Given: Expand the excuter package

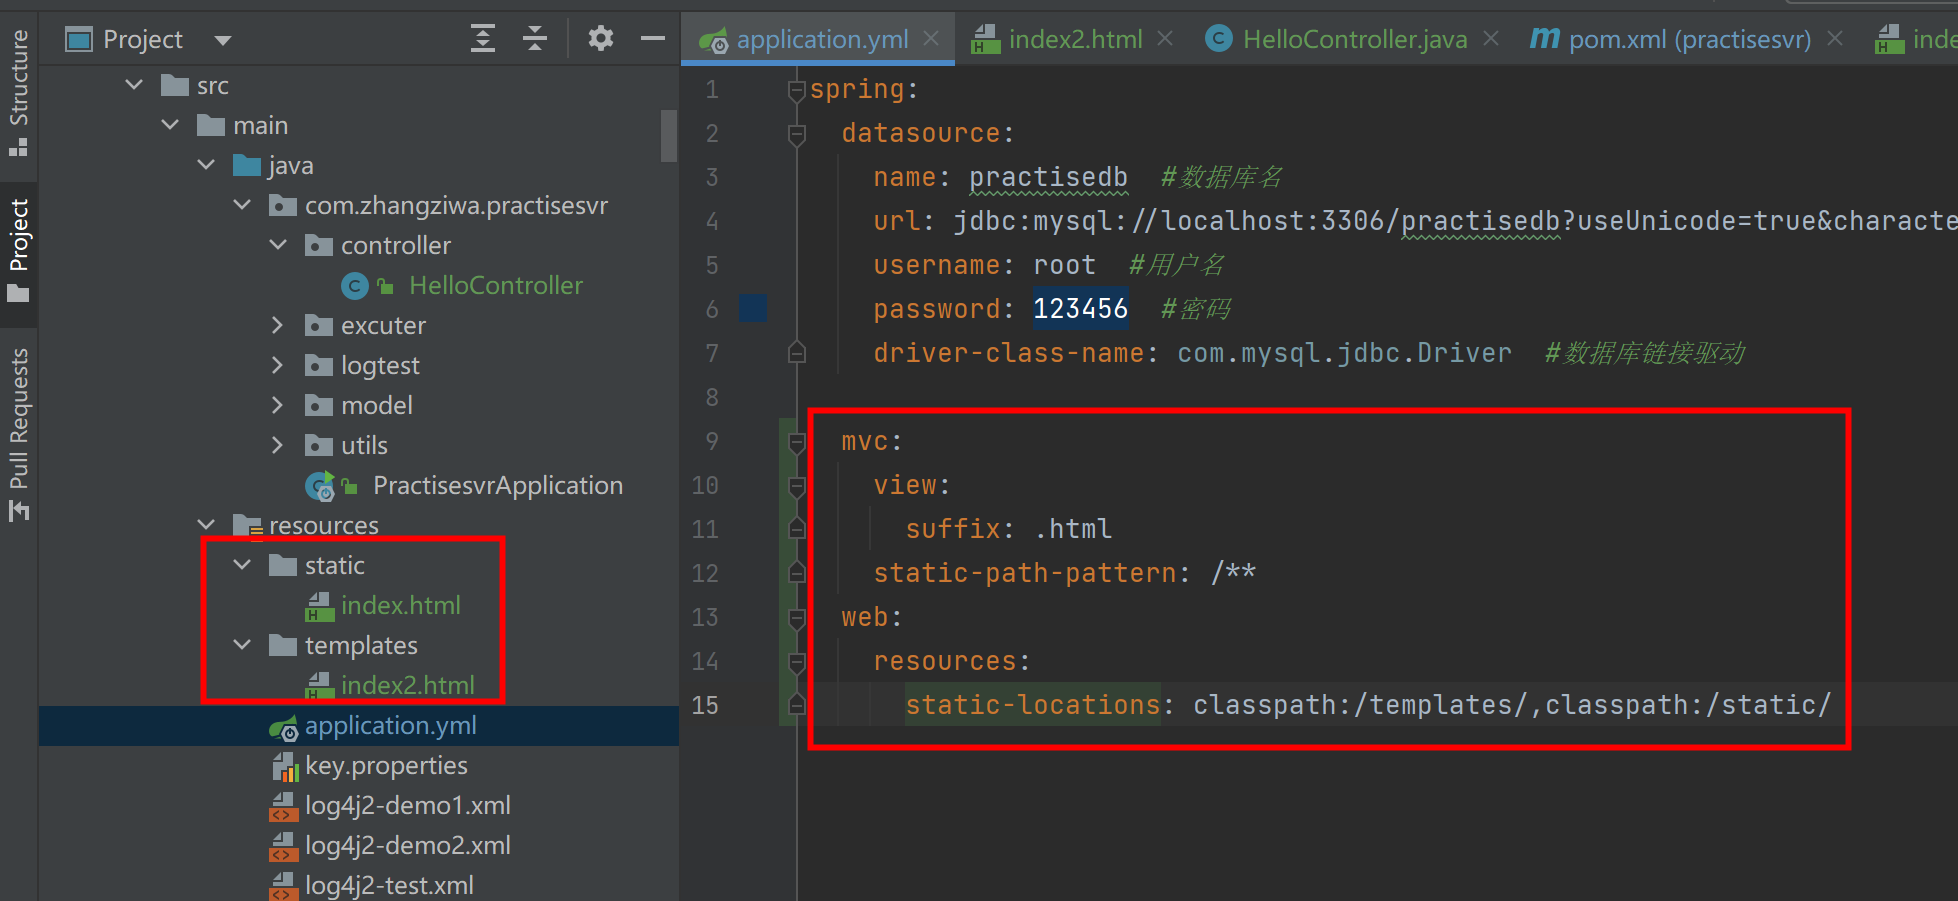Looking at the screenshot, I should point(278,325).
